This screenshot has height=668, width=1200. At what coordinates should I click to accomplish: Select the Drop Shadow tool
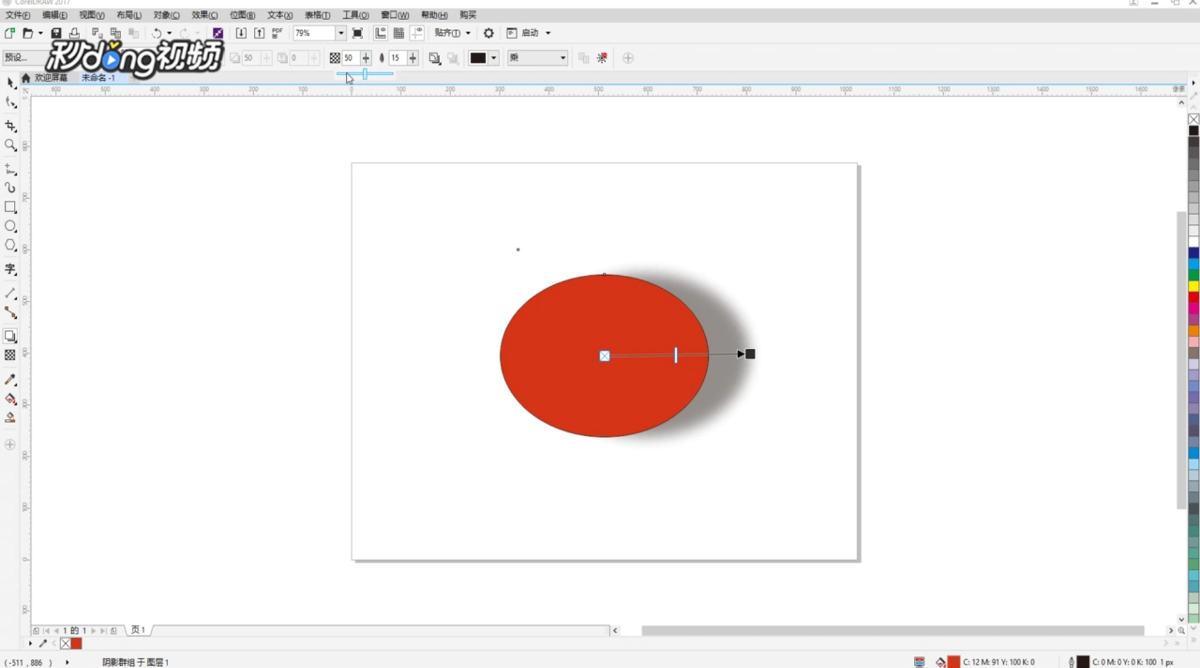(11, 336)
